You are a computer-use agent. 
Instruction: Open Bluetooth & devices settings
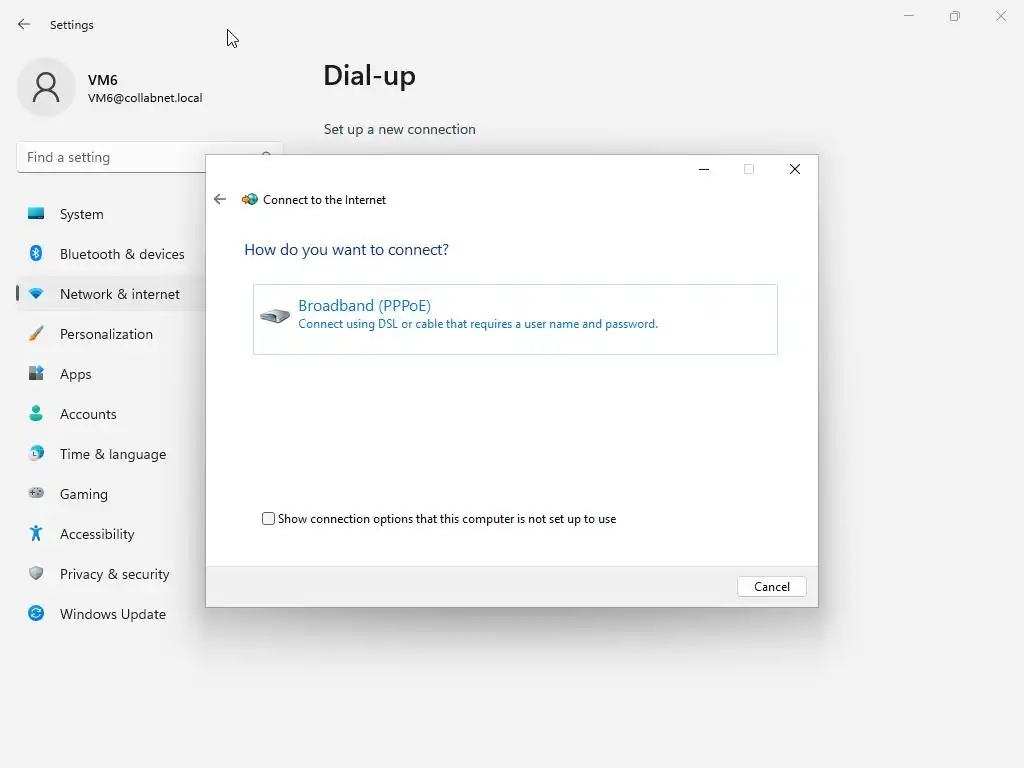coord(111,254)
